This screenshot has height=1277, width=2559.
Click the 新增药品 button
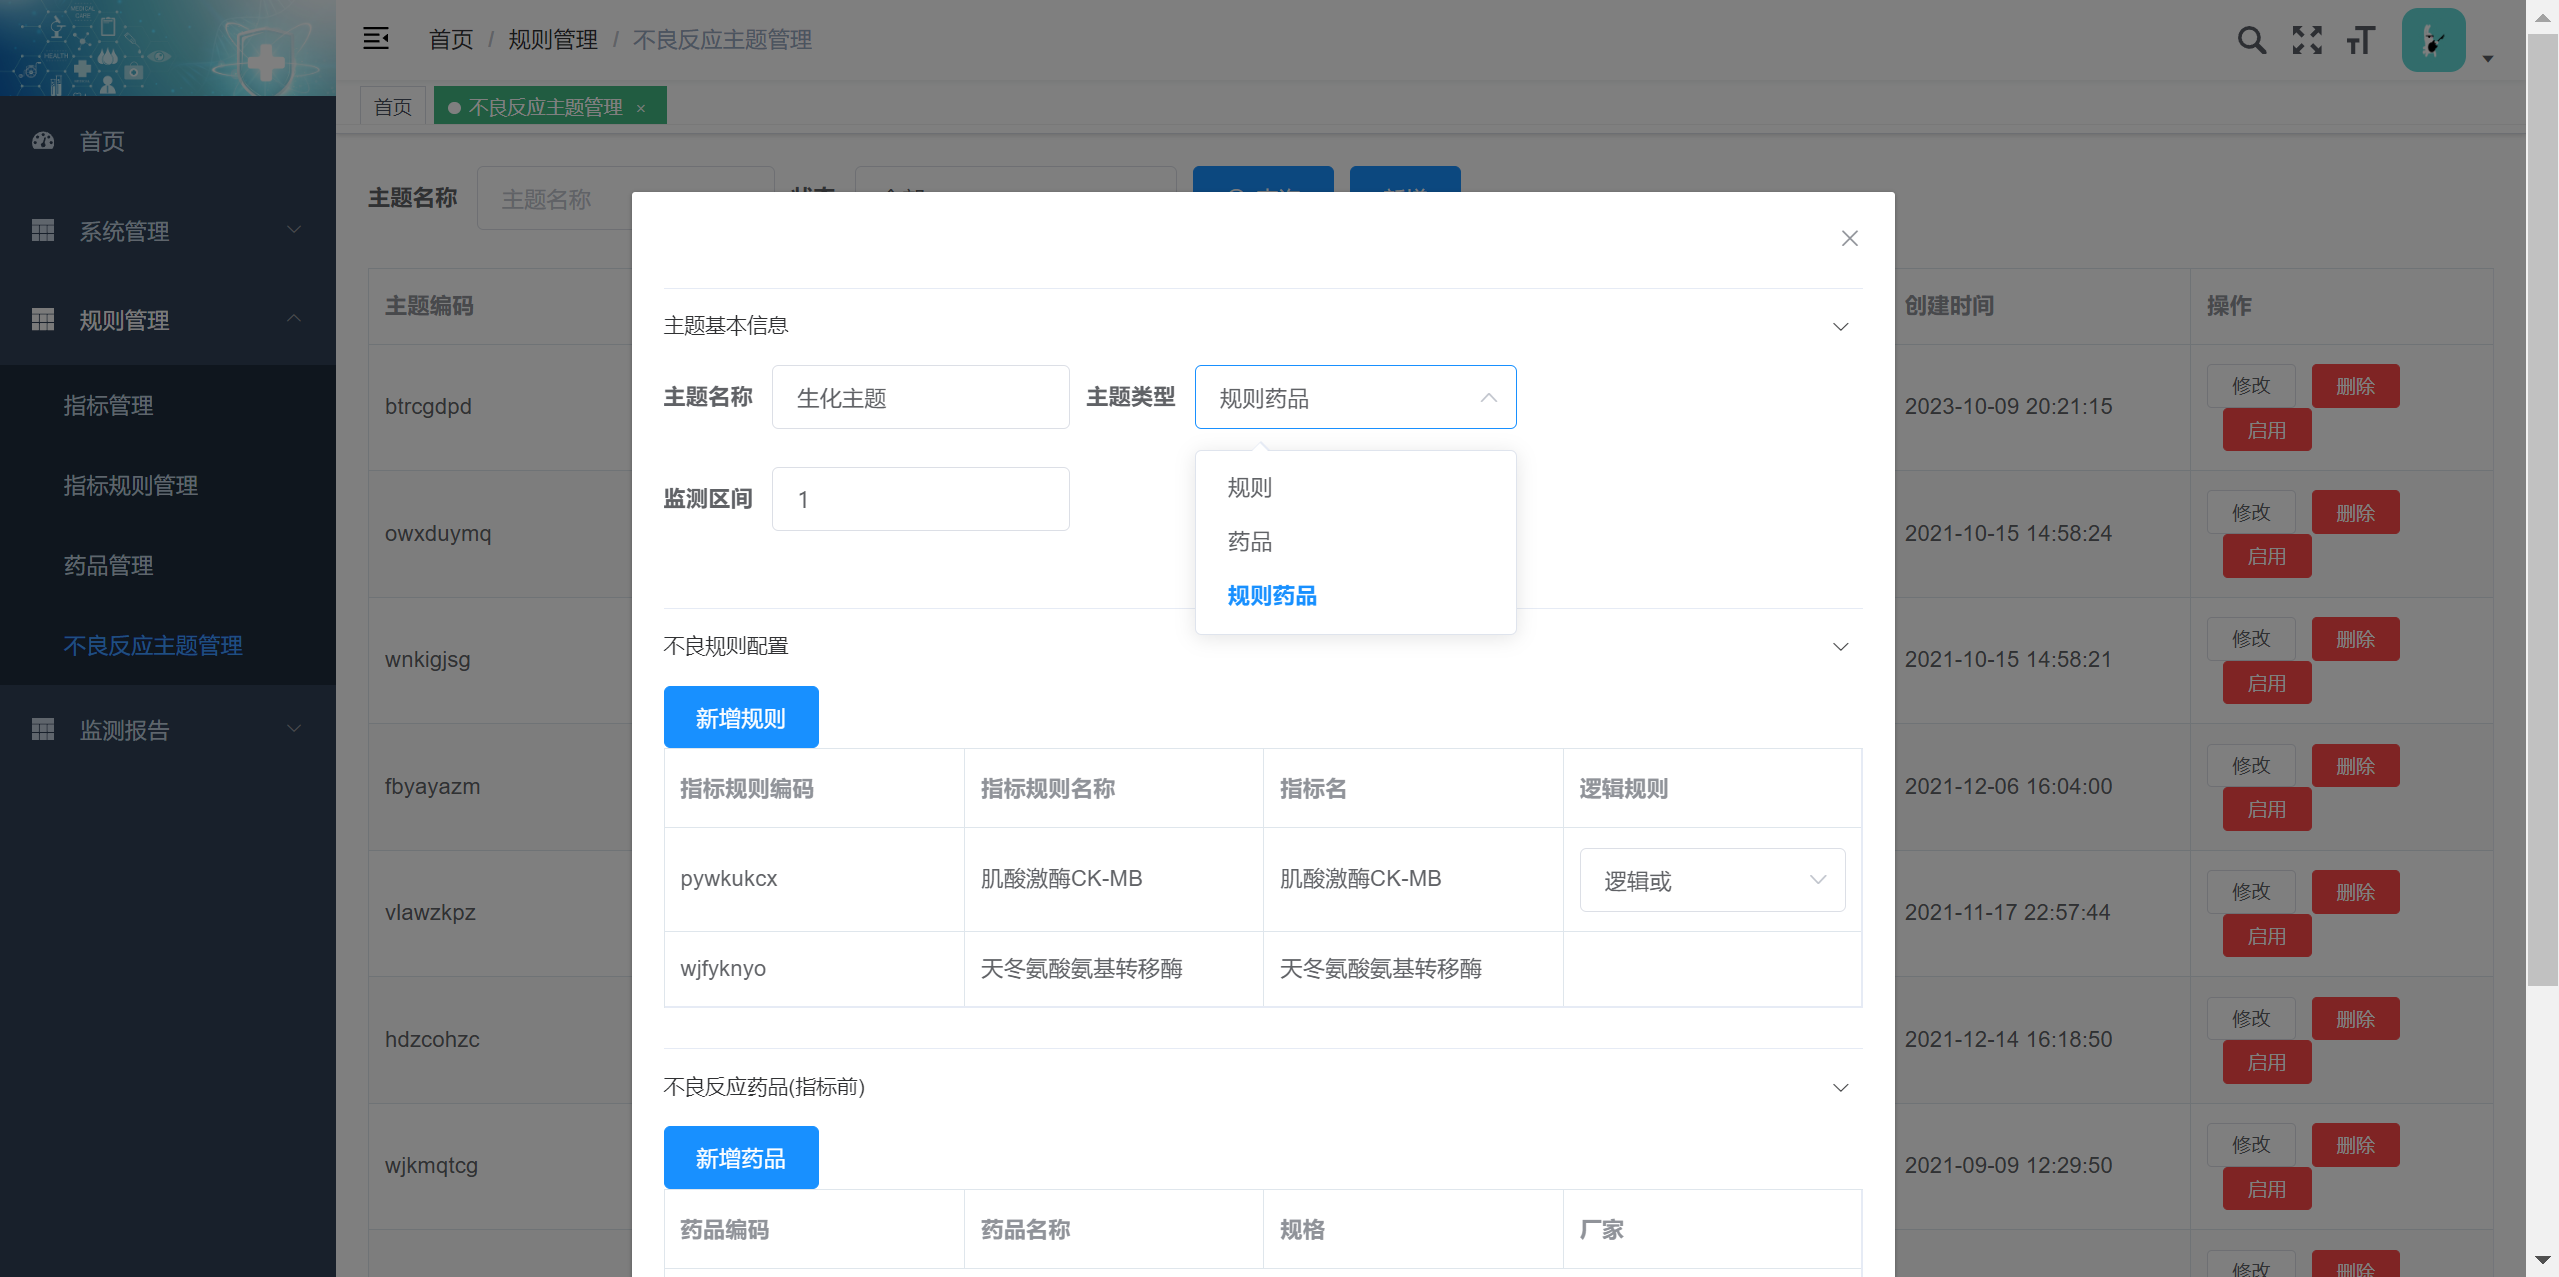point(740,1157)
